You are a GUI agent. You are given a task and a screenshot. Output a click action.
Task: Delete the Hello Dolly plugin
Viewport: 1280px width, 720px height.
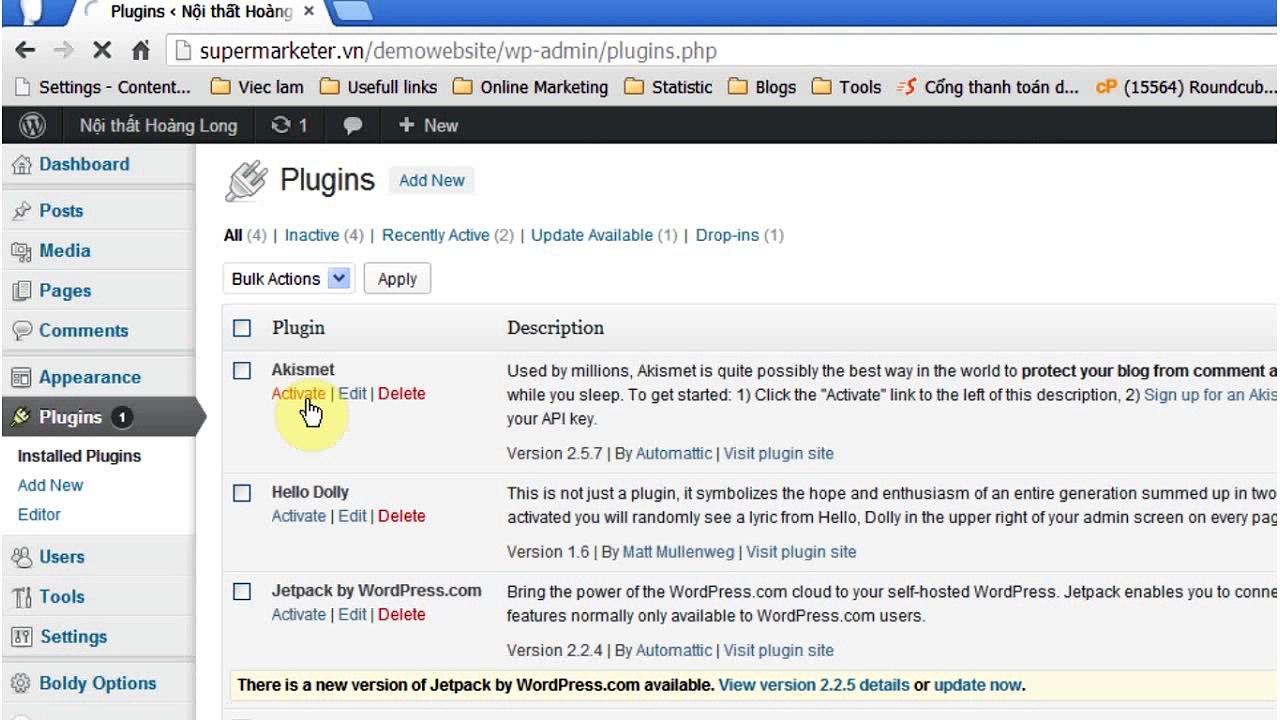pos(402,516)
